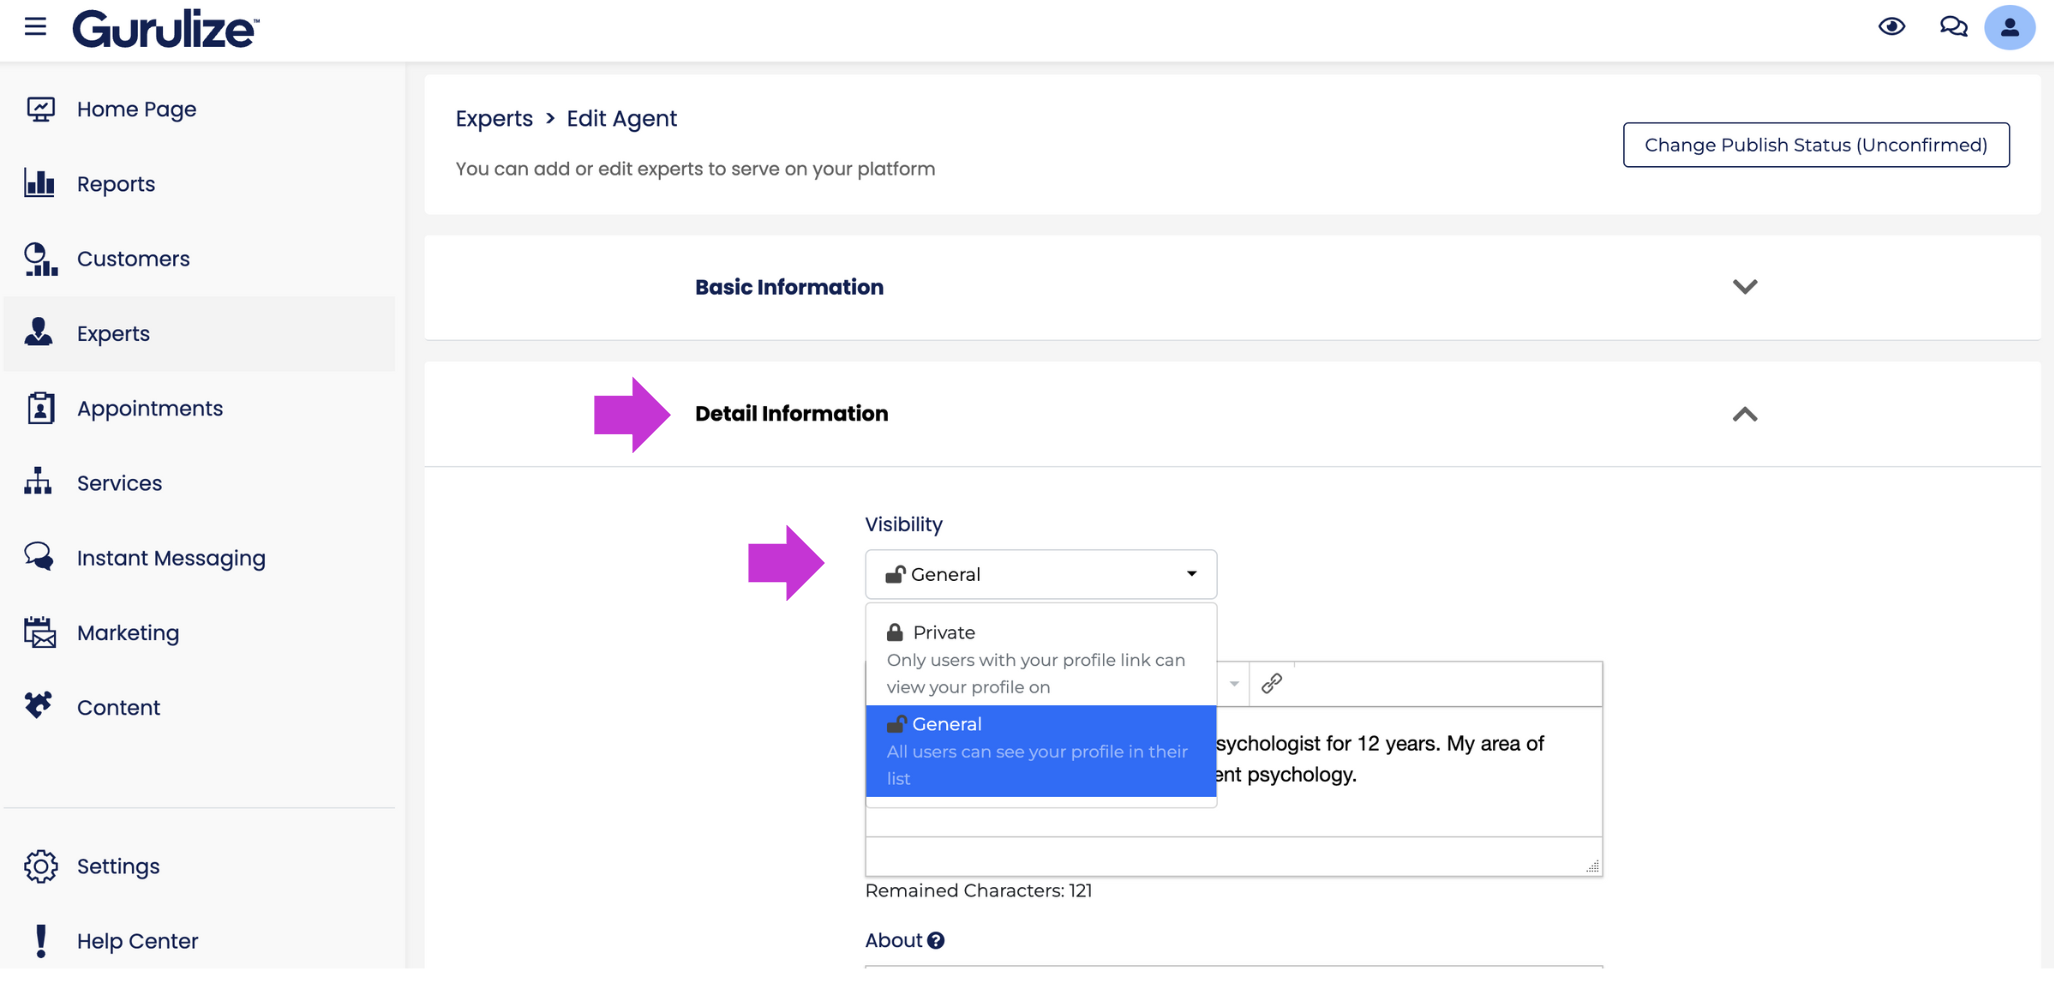Click the About field label
This screenshot has width=2054, height=982.
click(x=893, y=940)
